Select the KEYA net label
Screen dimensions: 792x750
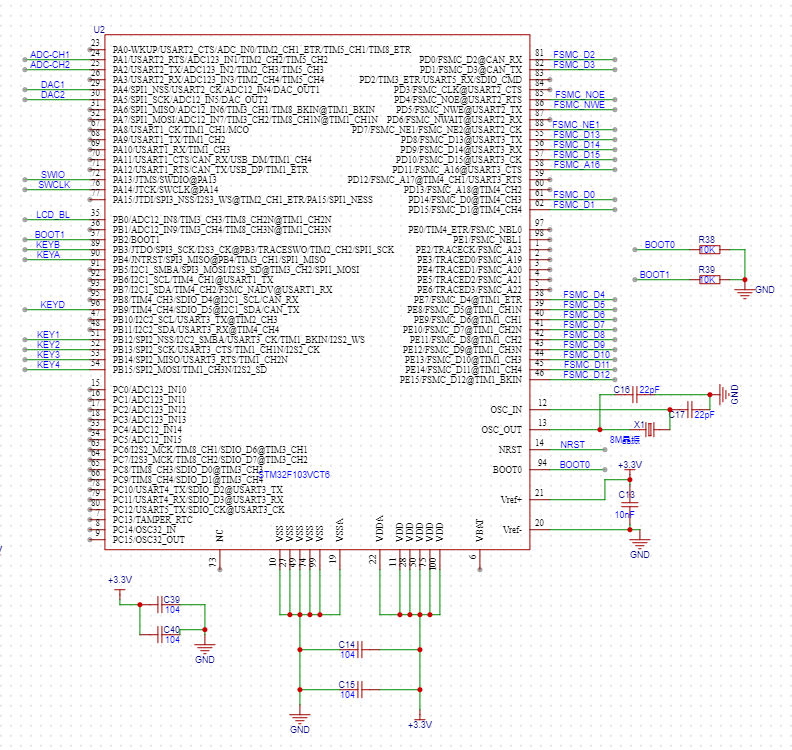point(48,255)
